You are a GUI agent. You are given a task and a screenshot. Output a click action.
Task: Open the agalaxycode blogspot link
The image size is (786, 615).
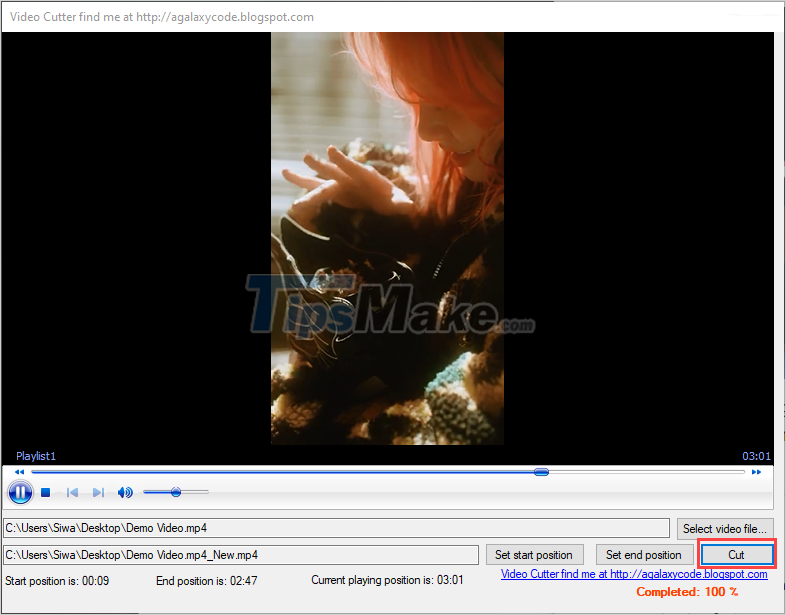tap(634, 574)
